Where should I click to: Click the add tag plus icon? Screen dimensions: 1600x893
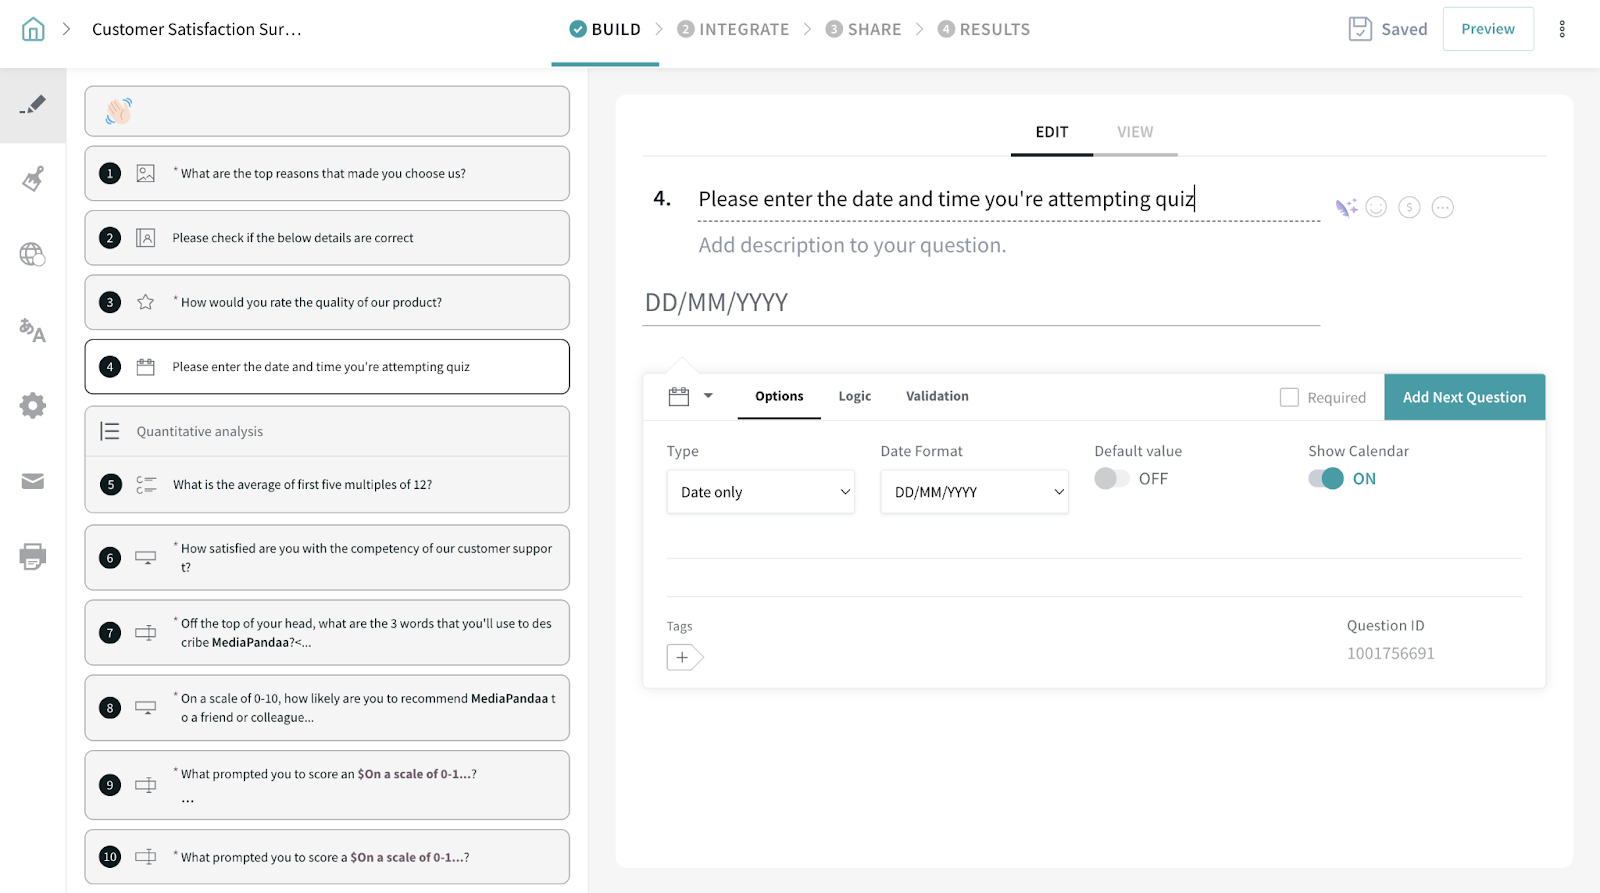(x=683, y=657)
